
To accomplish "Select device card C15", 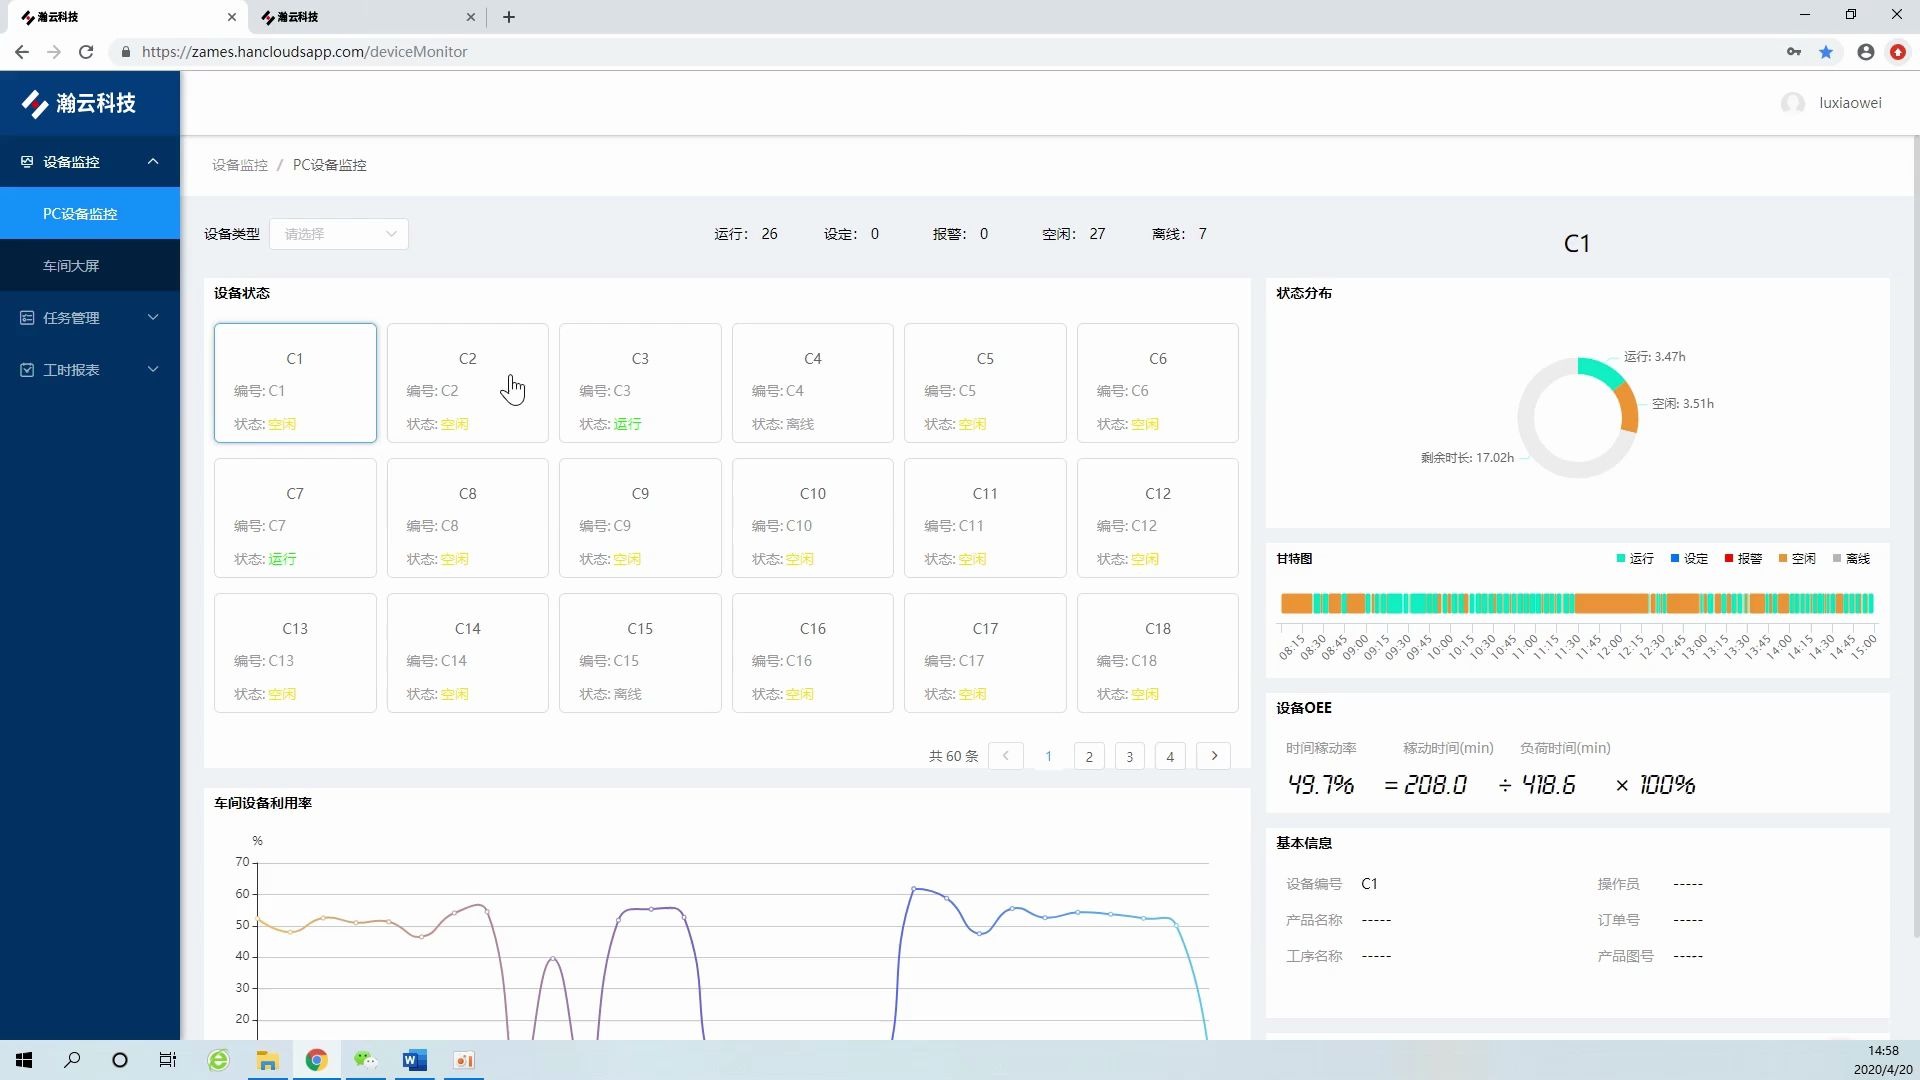I will point(640,653).
